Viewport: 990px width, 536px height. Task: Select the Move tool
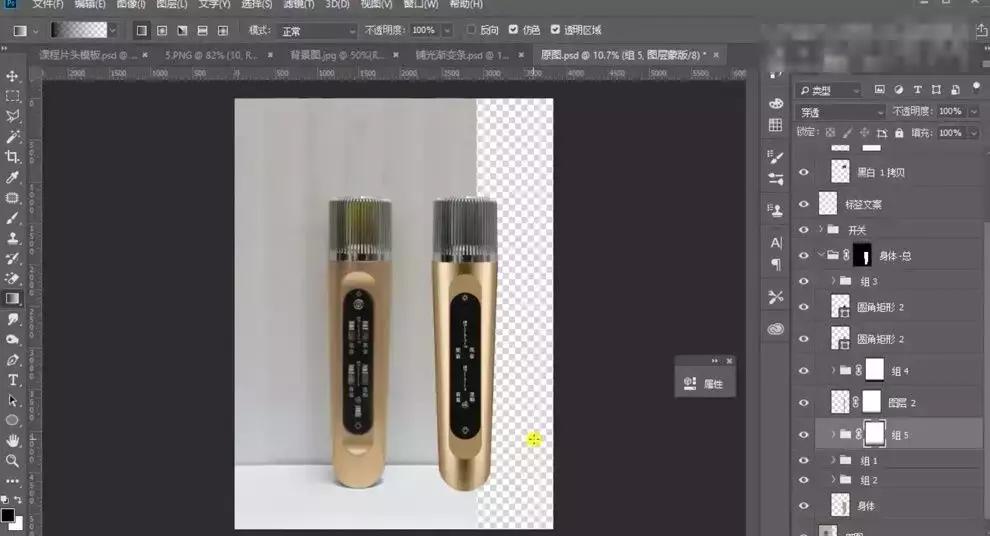(x=12, y=76)
